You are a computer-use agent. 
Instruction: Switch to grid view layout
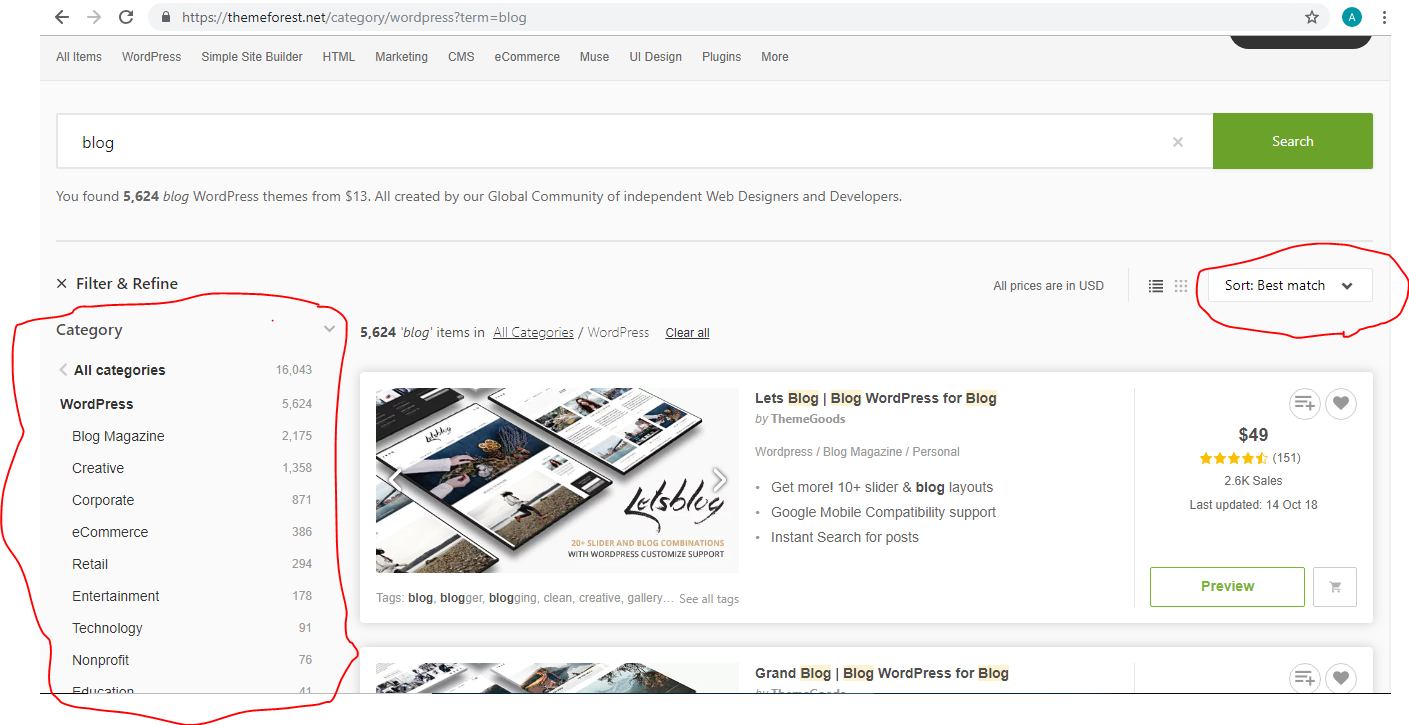[1181, 286]
